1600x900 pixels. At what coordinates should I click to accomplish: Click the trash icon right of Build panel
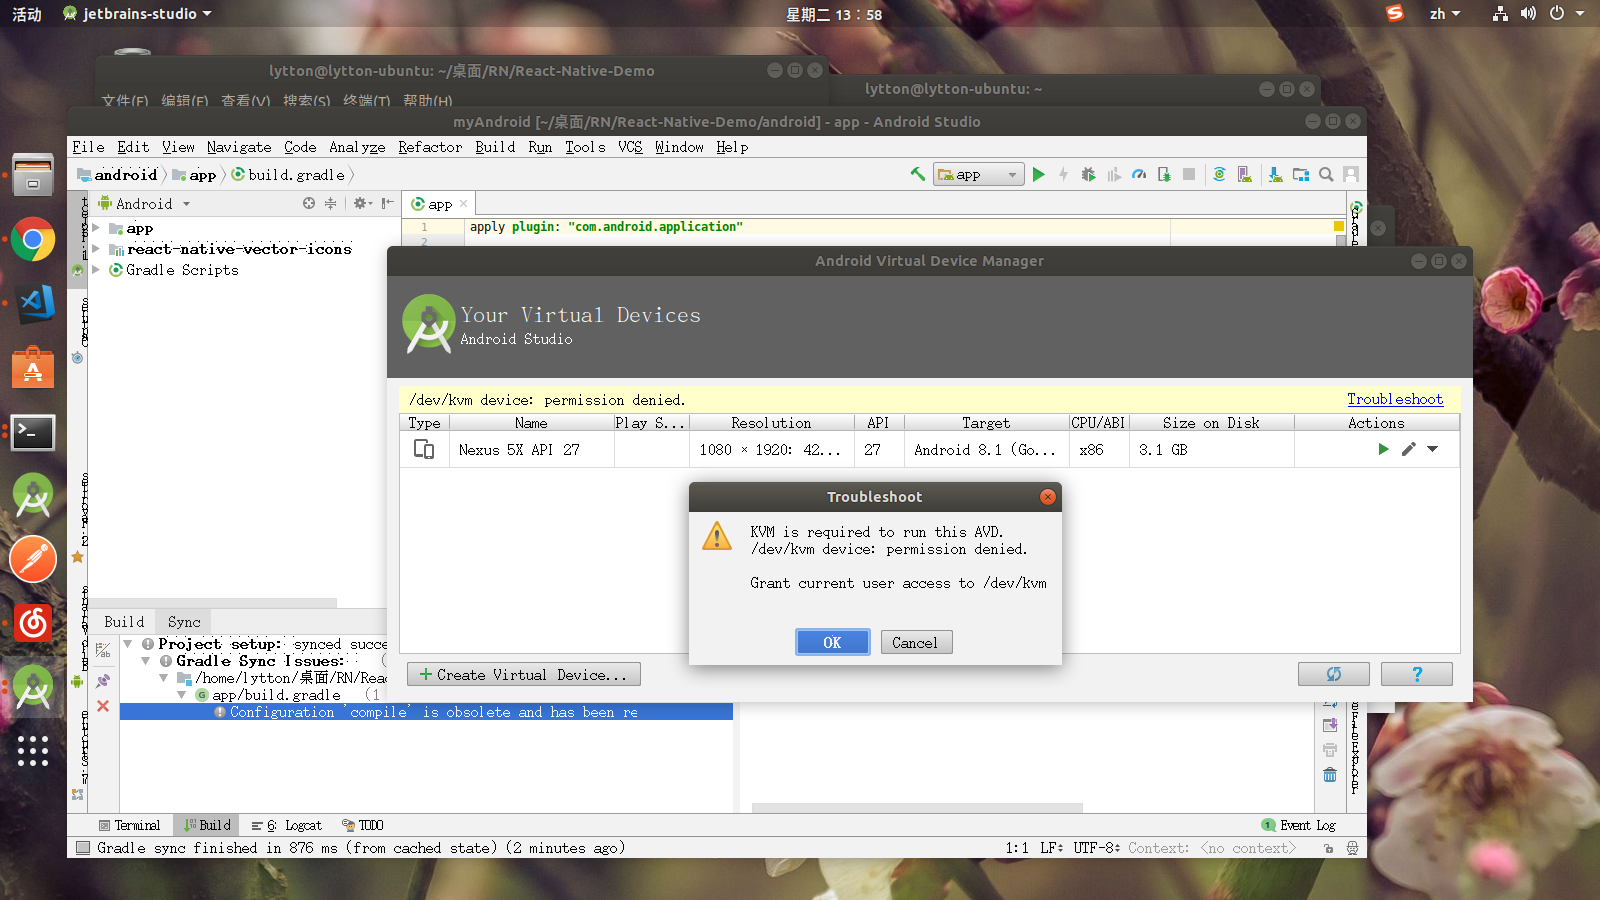(x=1330, y=775)
